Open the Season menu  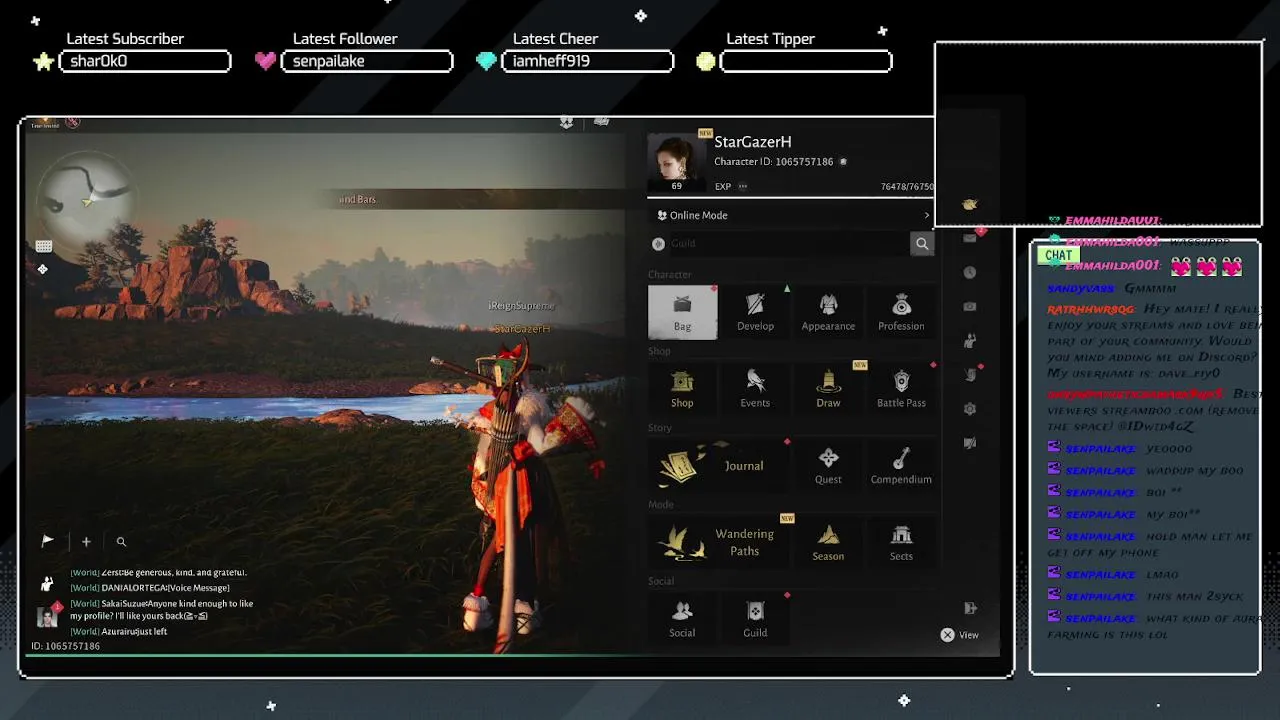828,542
